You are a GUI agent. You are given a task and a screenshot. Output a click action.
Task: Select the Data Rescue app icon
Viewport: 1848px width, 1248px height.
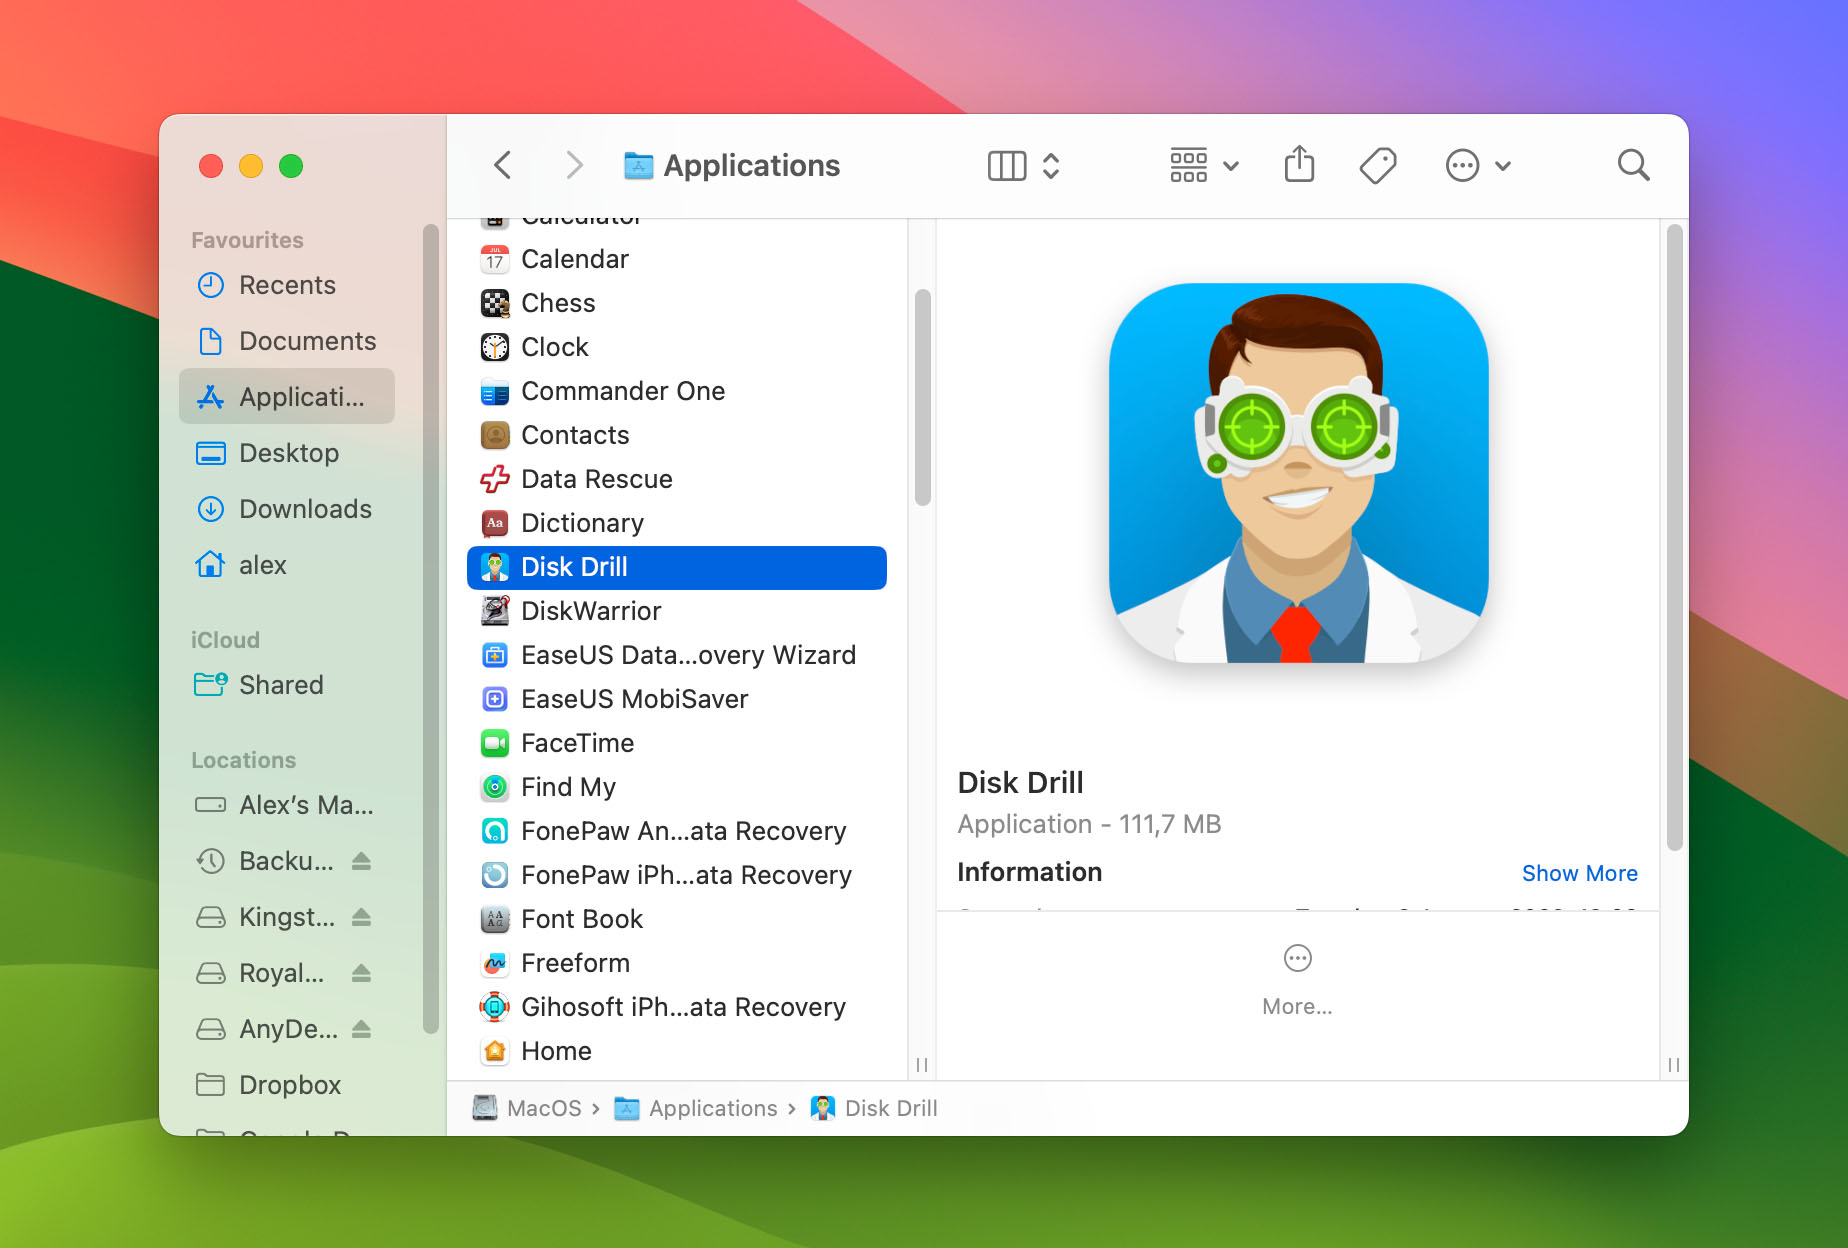point(495,479)
